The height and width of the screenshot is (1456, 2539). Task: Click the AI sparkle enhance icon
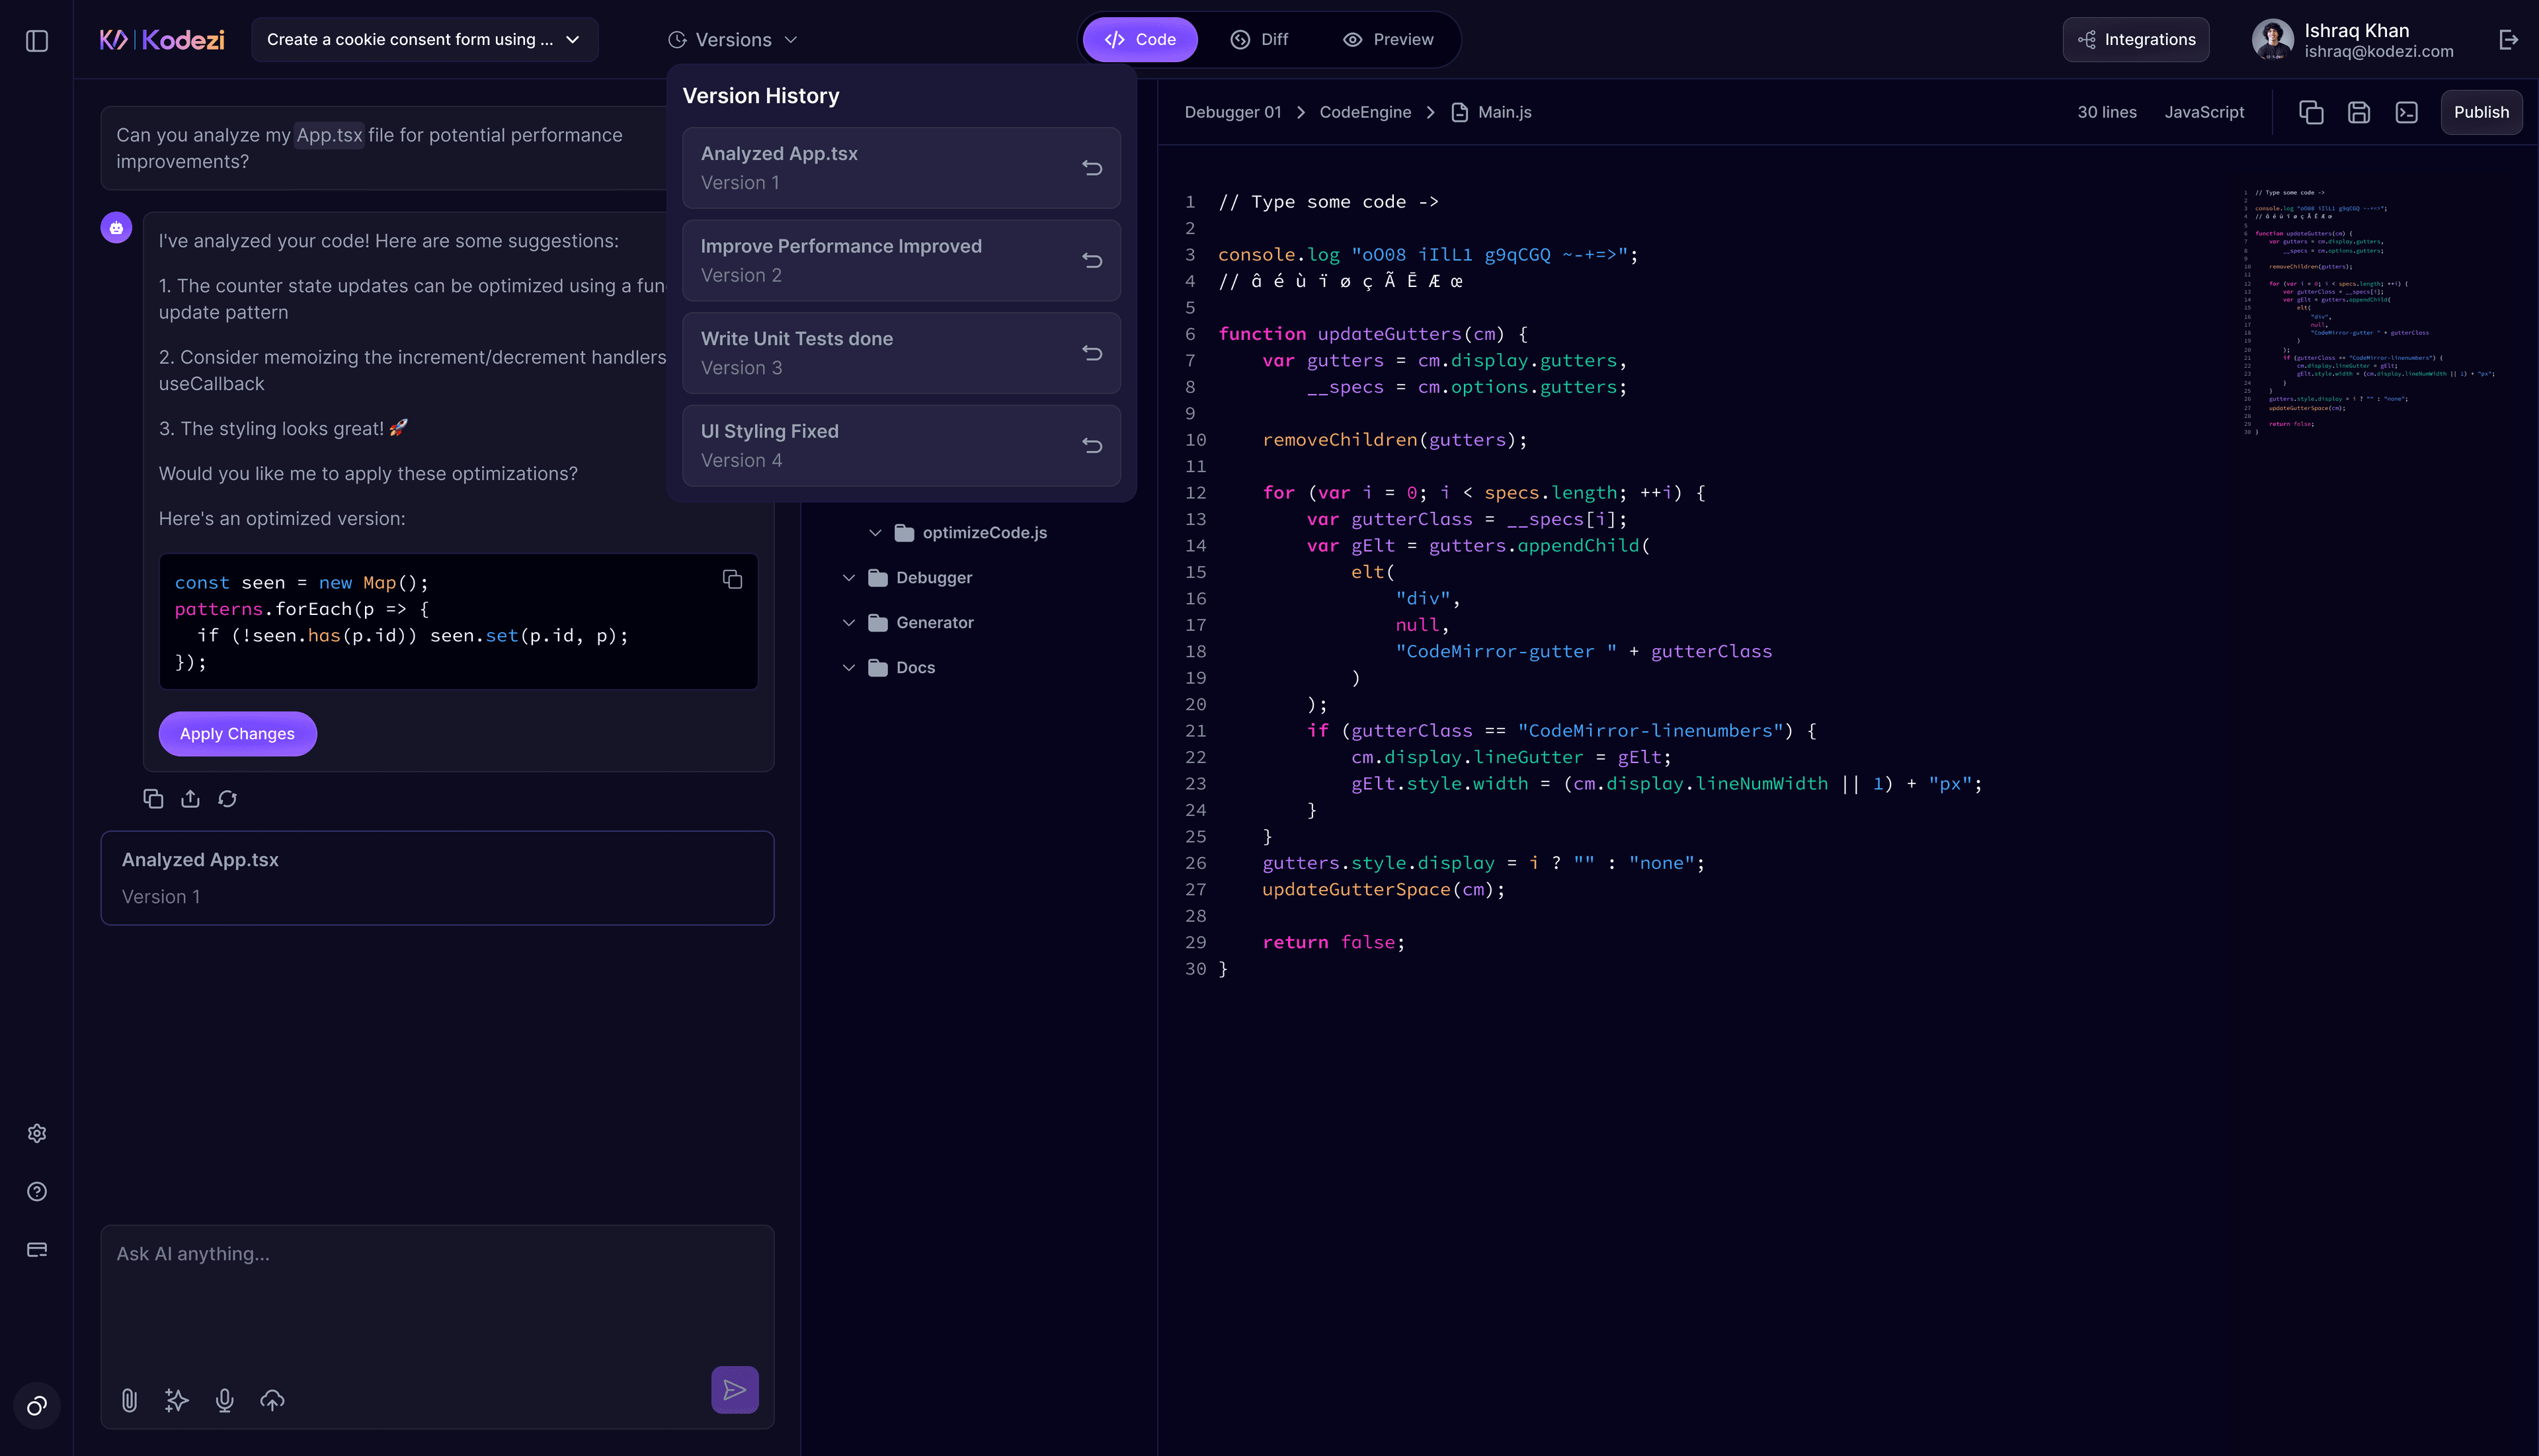176,1400
